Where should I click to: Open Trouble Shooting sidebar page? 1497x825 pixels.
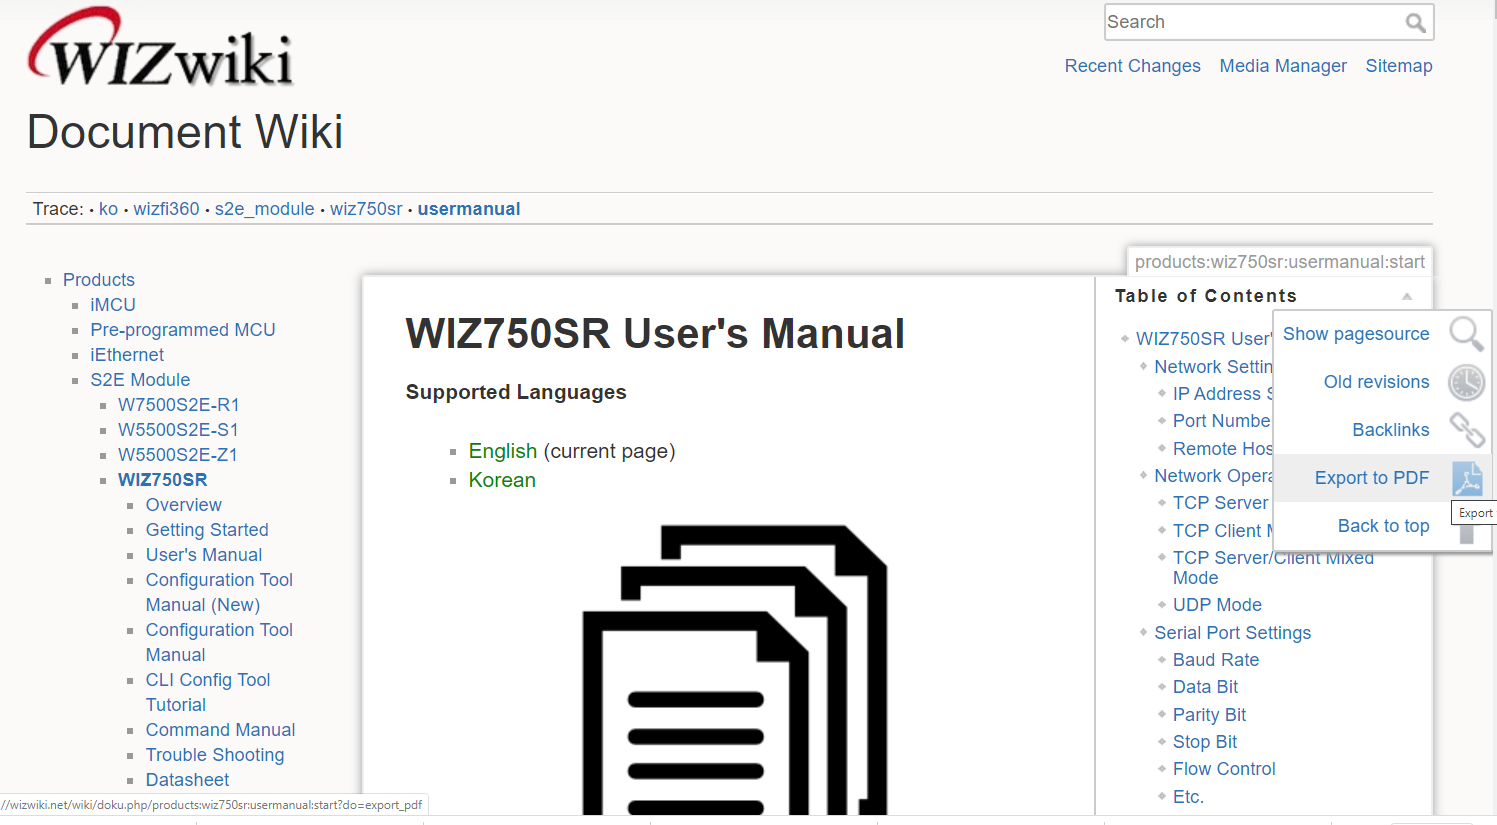(x=215, y=755)
